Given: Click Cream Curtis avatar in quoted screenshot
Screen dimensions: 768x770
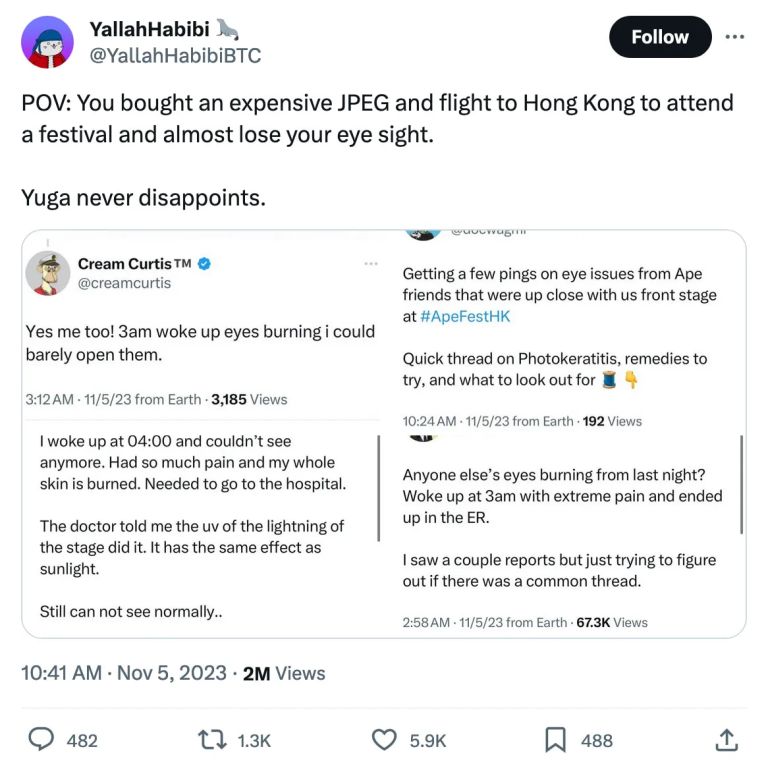Looking at the screenshot, I should pos(47,273).
